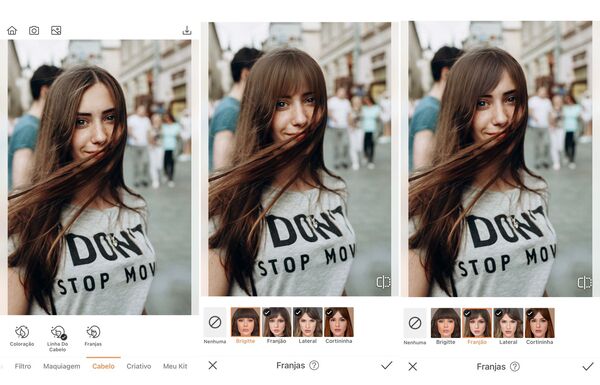Cancel with the X icon in the middle screen
600x385 pixels.
(x=213, y=365)
